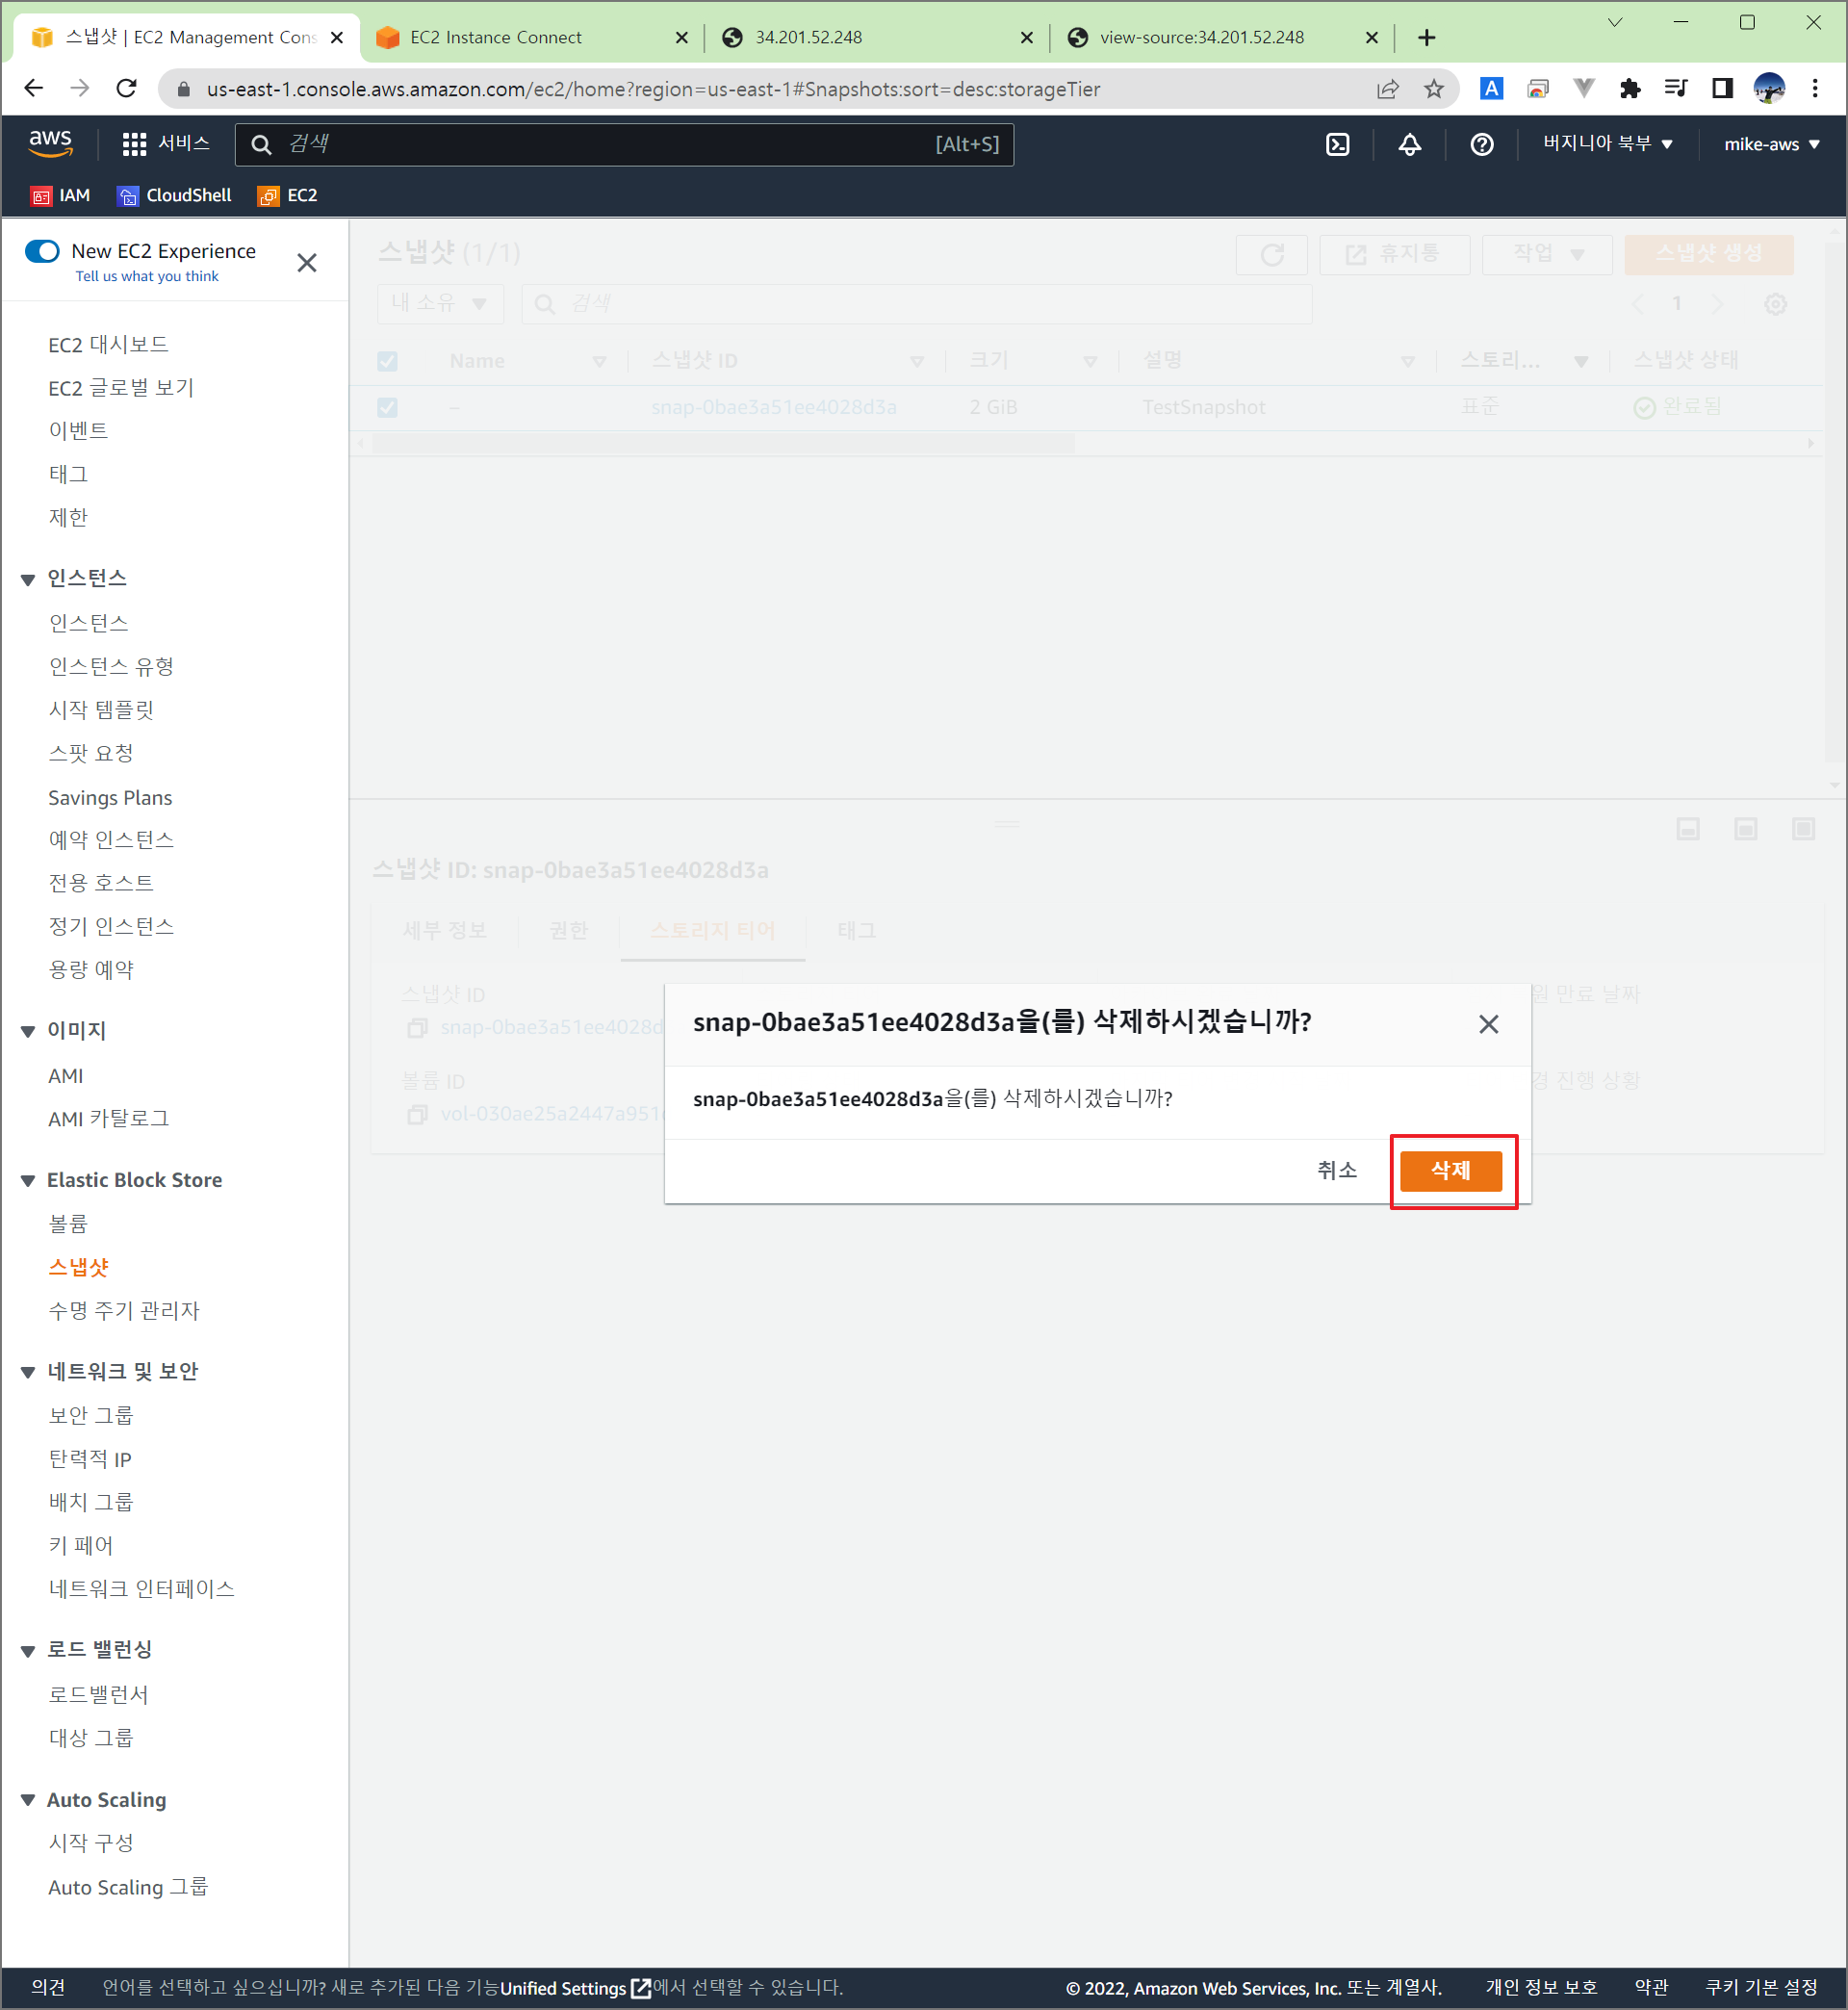
Task: Open the mike-aws account dropdown
Action: tap(1770, 144)
